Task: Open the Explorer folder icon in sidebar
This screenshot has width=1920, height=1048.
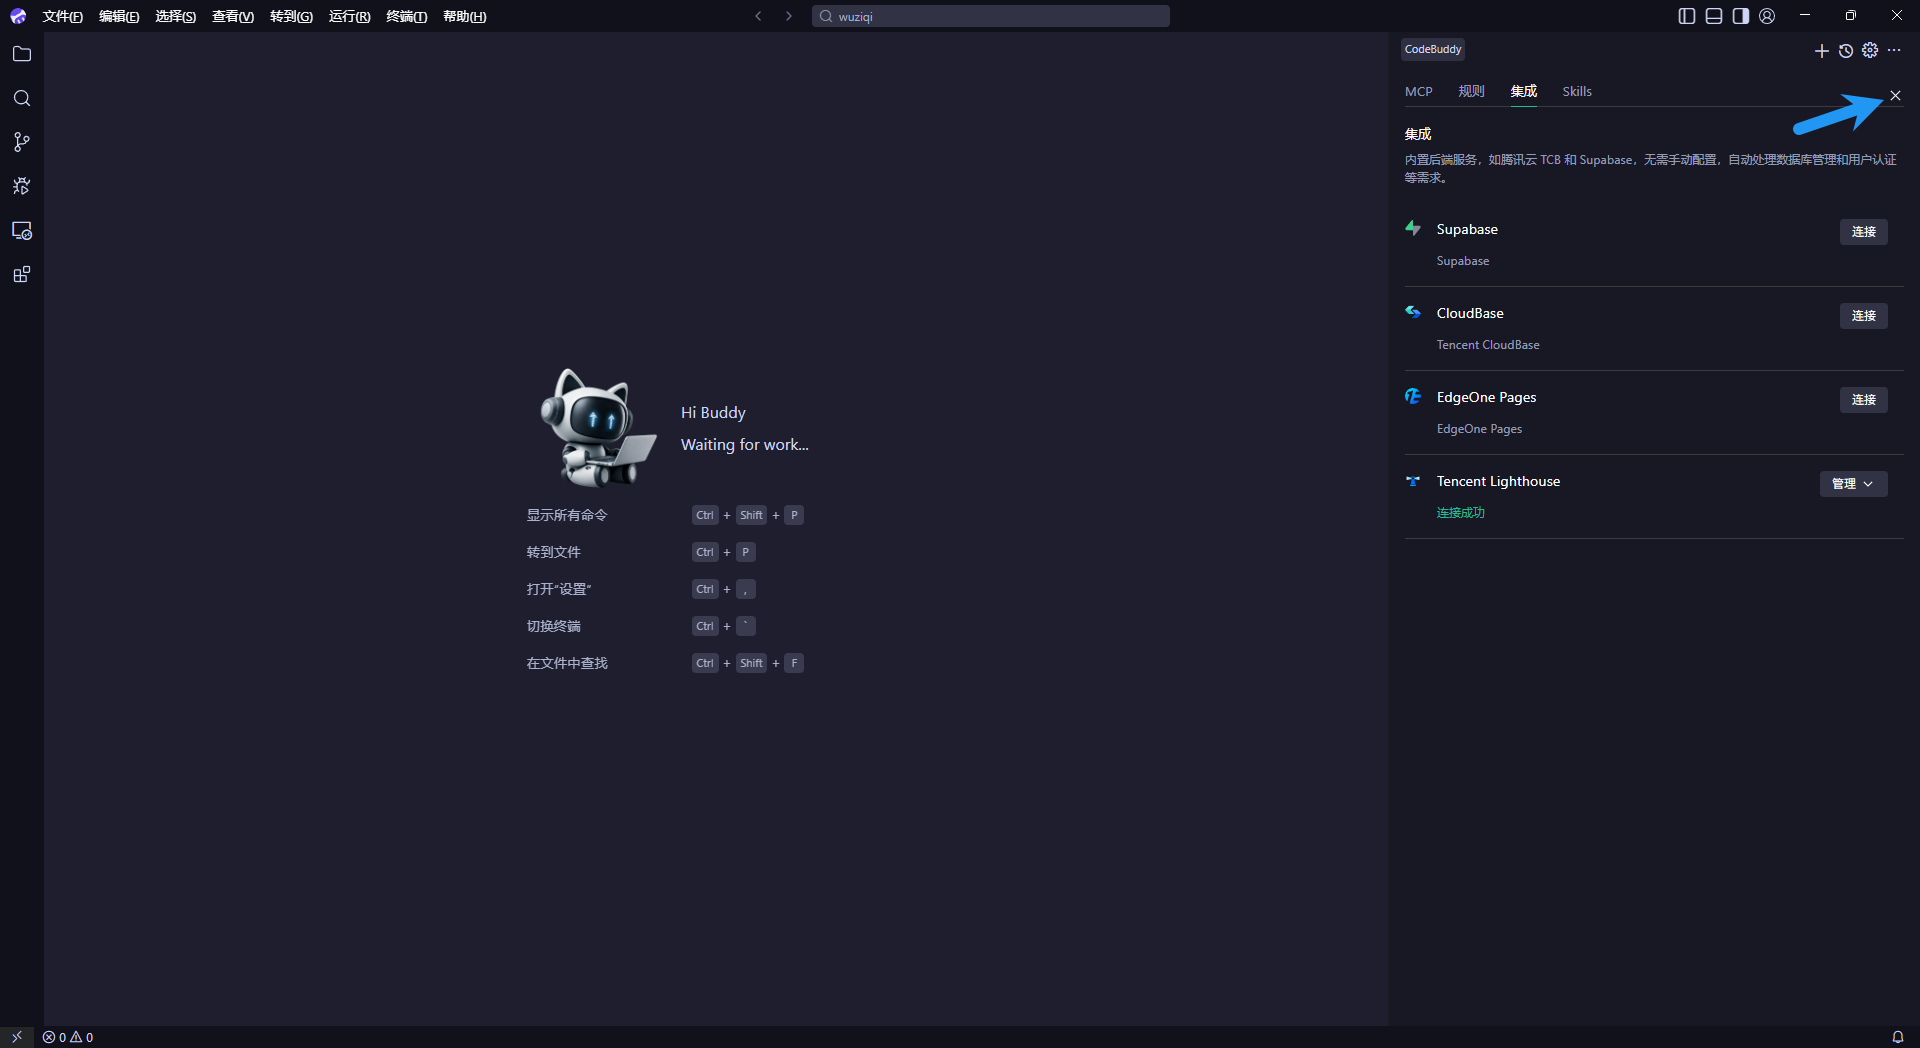Action: coord(22,54)
